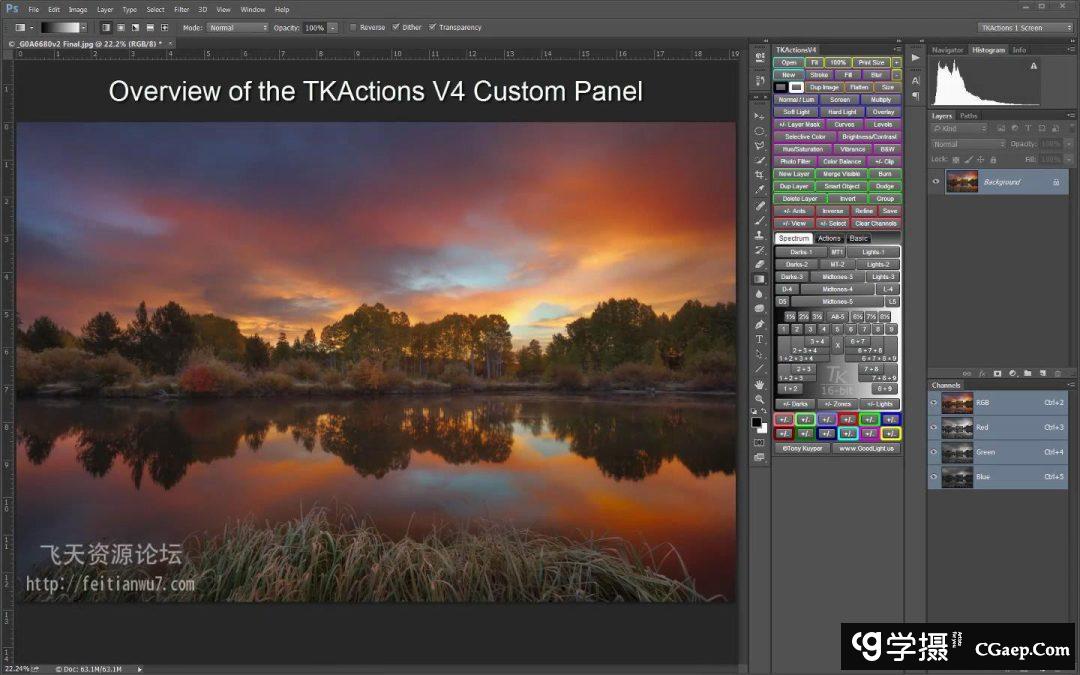The image size is (1080, 675).
Task: Toggle visibility of the Red channel
Action: 934,427
